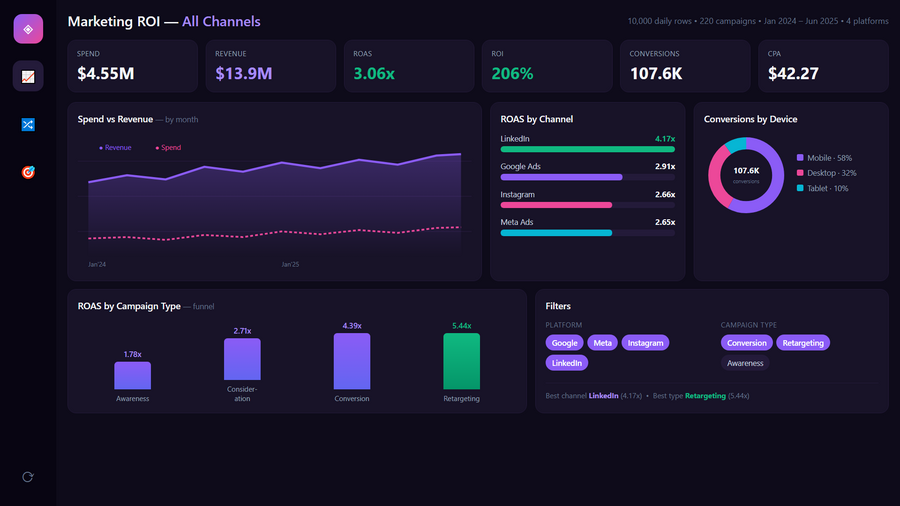The image size is (900, 506).
Task: Toggle the Google platform filter
Action: pos(564,342)
